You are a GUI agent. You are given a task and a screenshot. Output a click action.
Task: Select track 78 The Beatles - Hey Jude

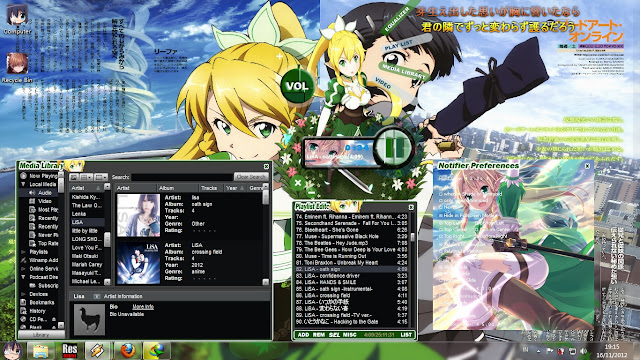click(x=351, y=243)
